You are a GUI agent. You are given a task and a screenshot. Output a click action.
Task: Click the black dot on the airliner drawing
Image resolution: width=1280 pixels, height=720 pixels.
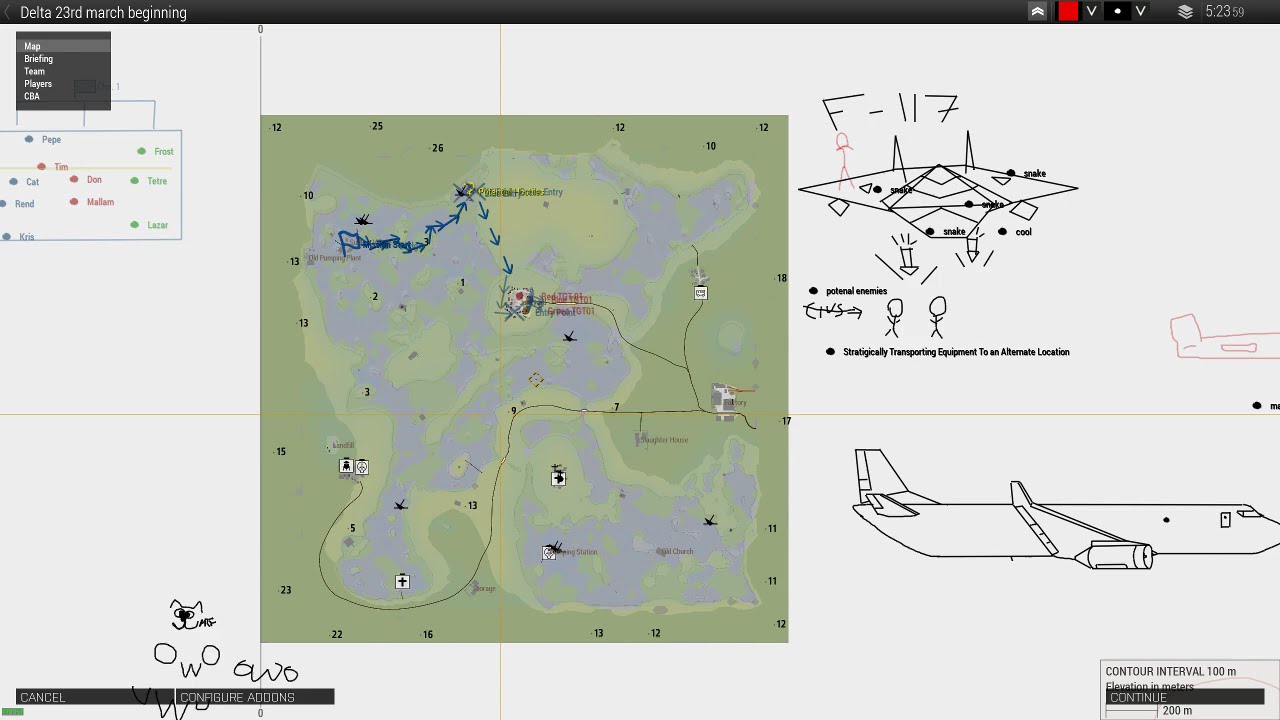tap(1166, 520)
